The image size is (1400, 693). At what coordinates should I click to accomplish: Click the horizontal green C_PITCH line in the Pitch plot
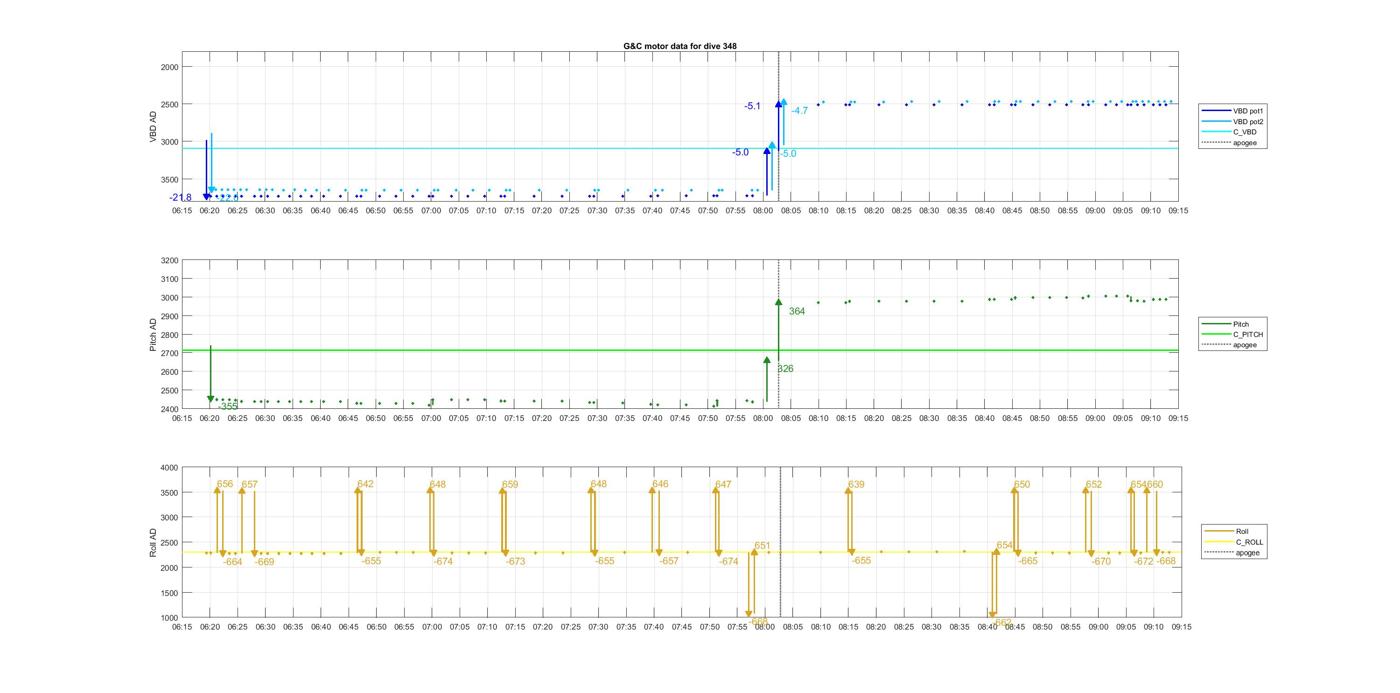(x=680, y=350)
